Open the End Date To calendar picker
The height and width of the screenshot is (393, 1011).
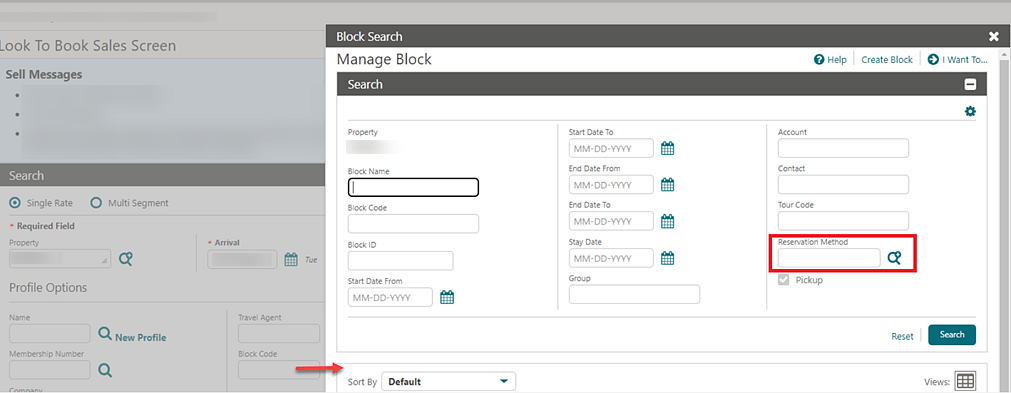(x=667, y=222)
